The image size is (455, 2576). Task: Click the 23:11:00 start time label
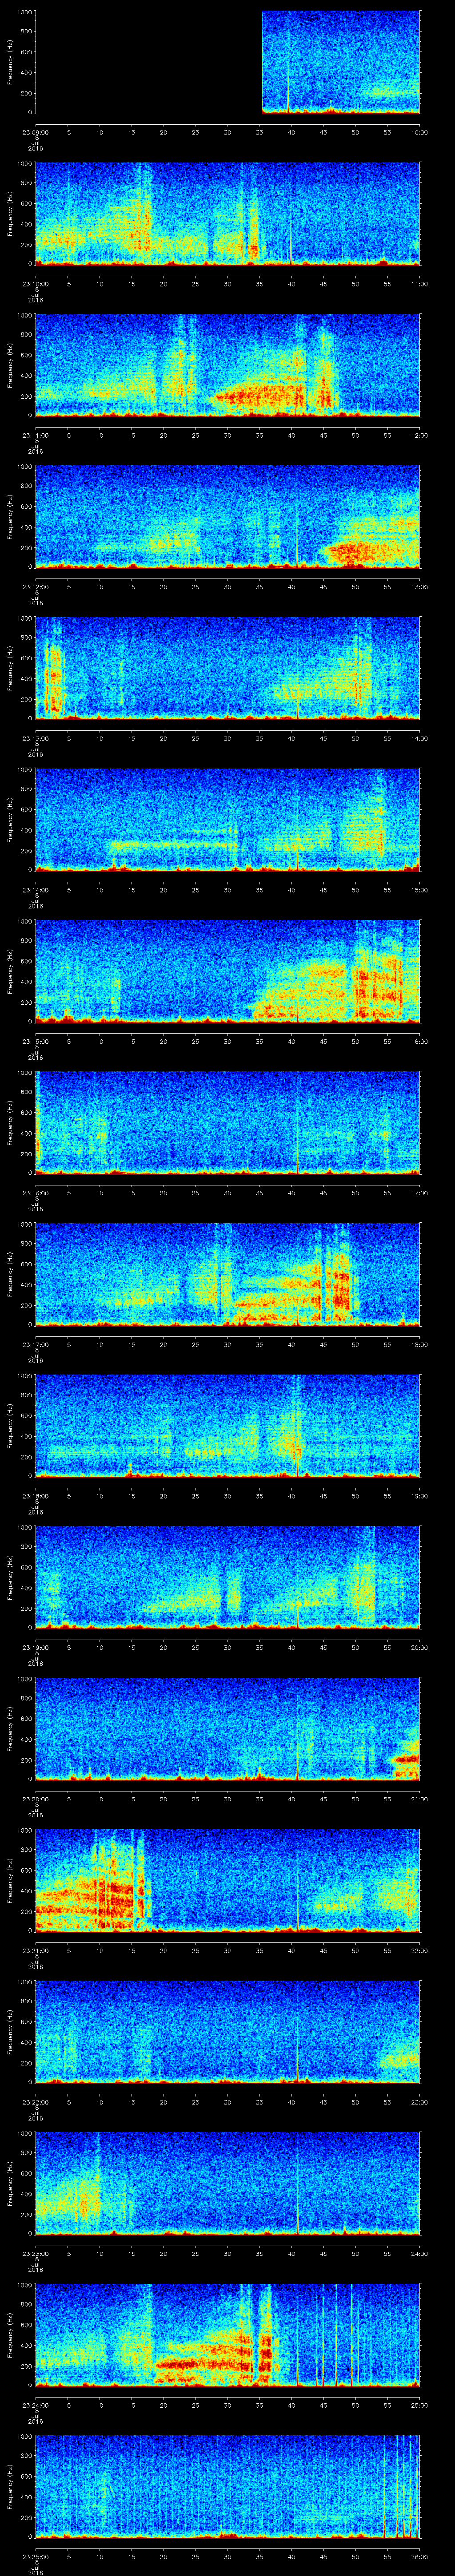coord(36,435)
